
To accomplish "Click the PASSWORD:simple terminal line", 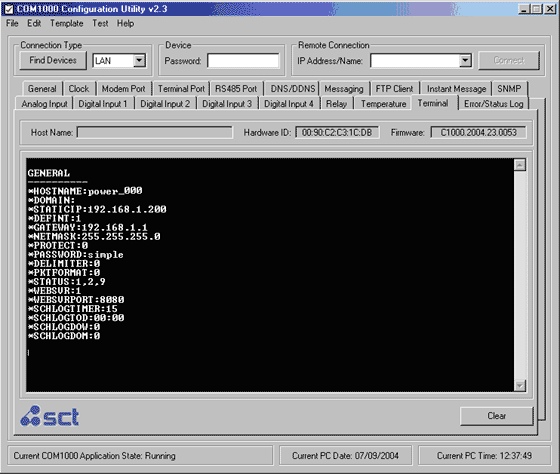I will click(x=76, y=255).
